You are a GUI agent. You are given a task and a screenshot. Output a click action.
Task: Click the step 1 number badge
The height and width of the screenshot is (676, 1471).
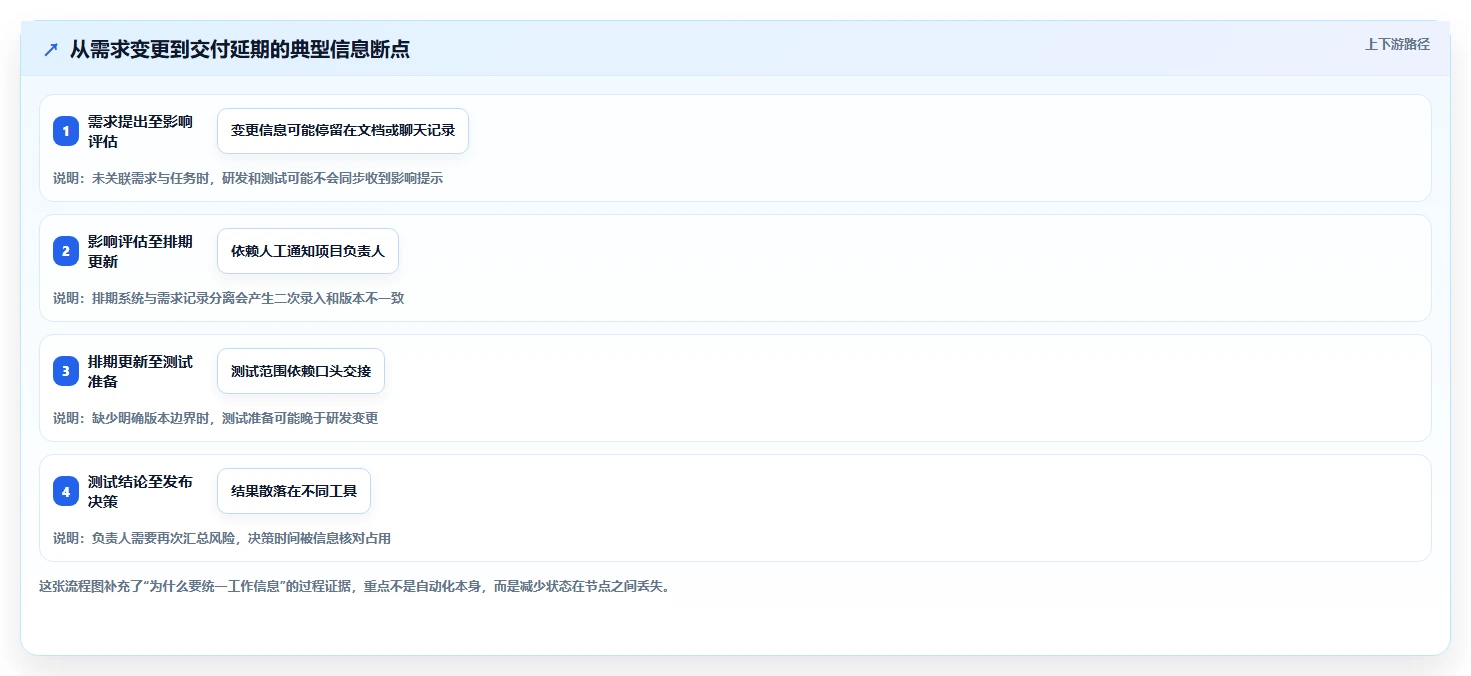[x=66, y=131]
